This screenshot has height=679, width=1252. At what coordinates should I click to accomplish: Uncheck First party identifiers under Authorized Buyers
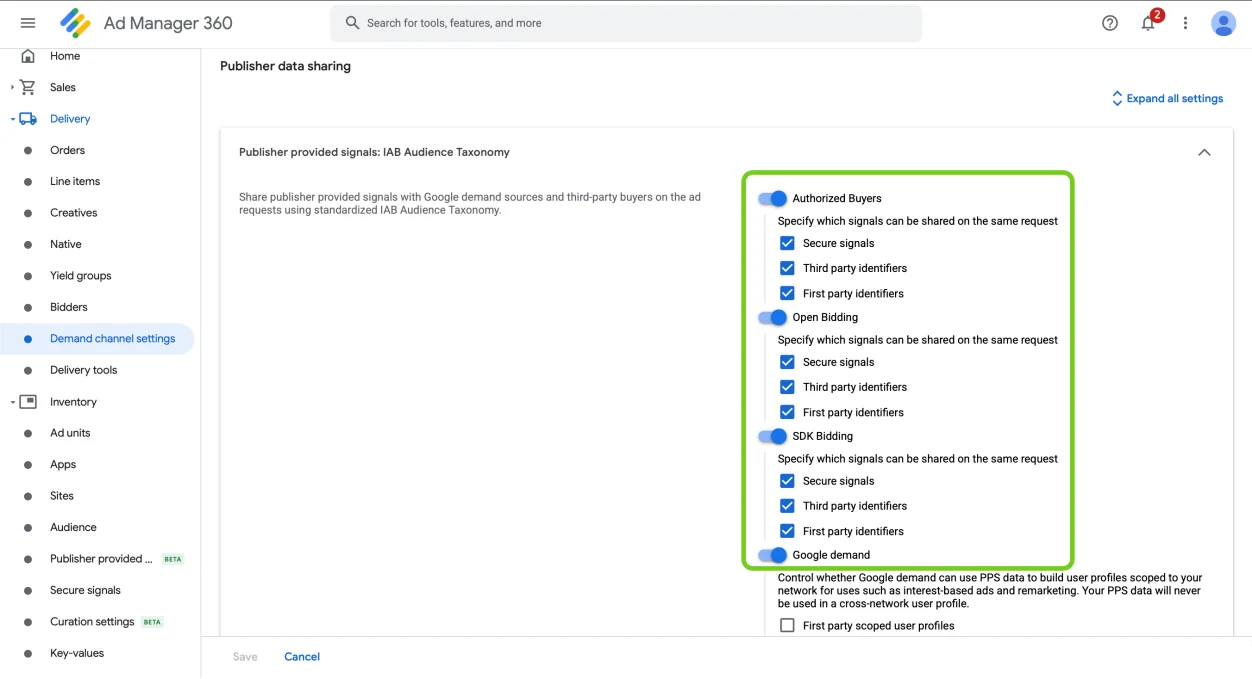787,294
